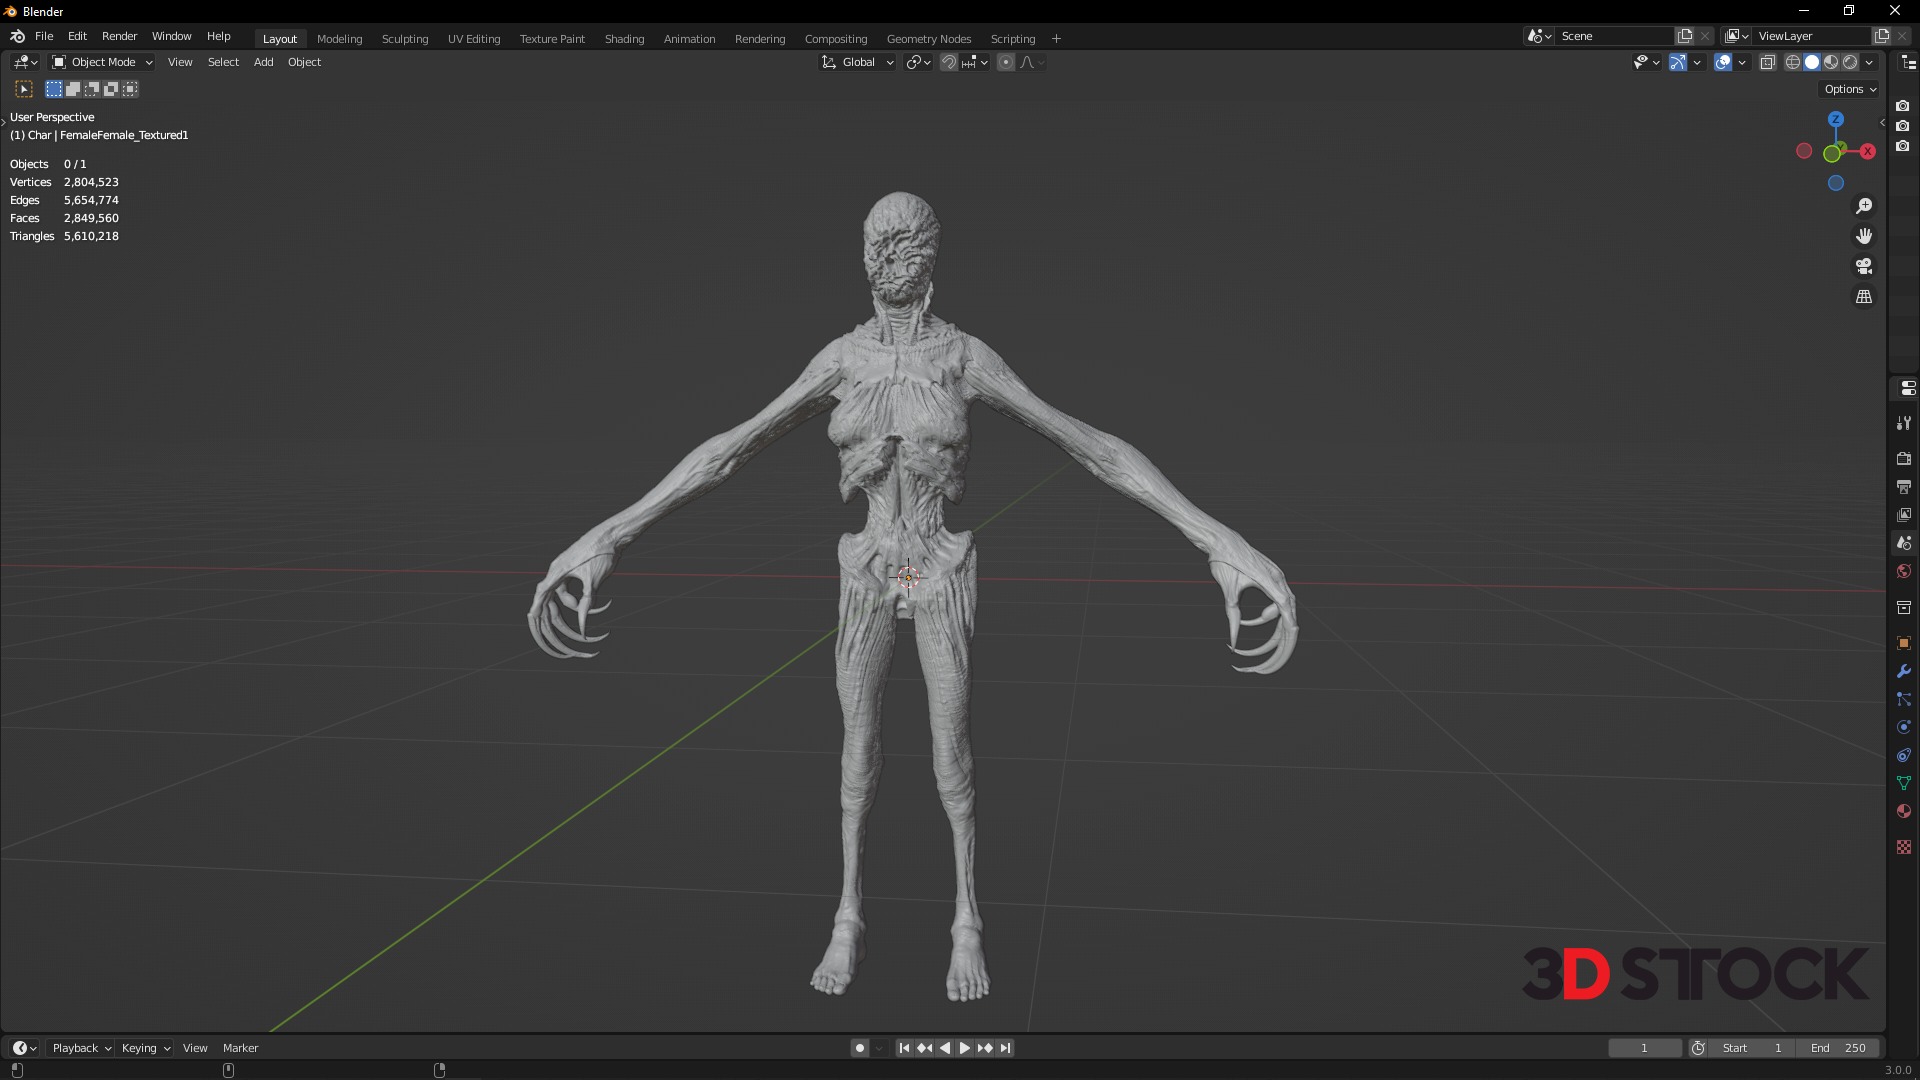Select wireframe viewport shading mode
The width and height of the screenshot is (1920, 1080).
point(1792,62)
